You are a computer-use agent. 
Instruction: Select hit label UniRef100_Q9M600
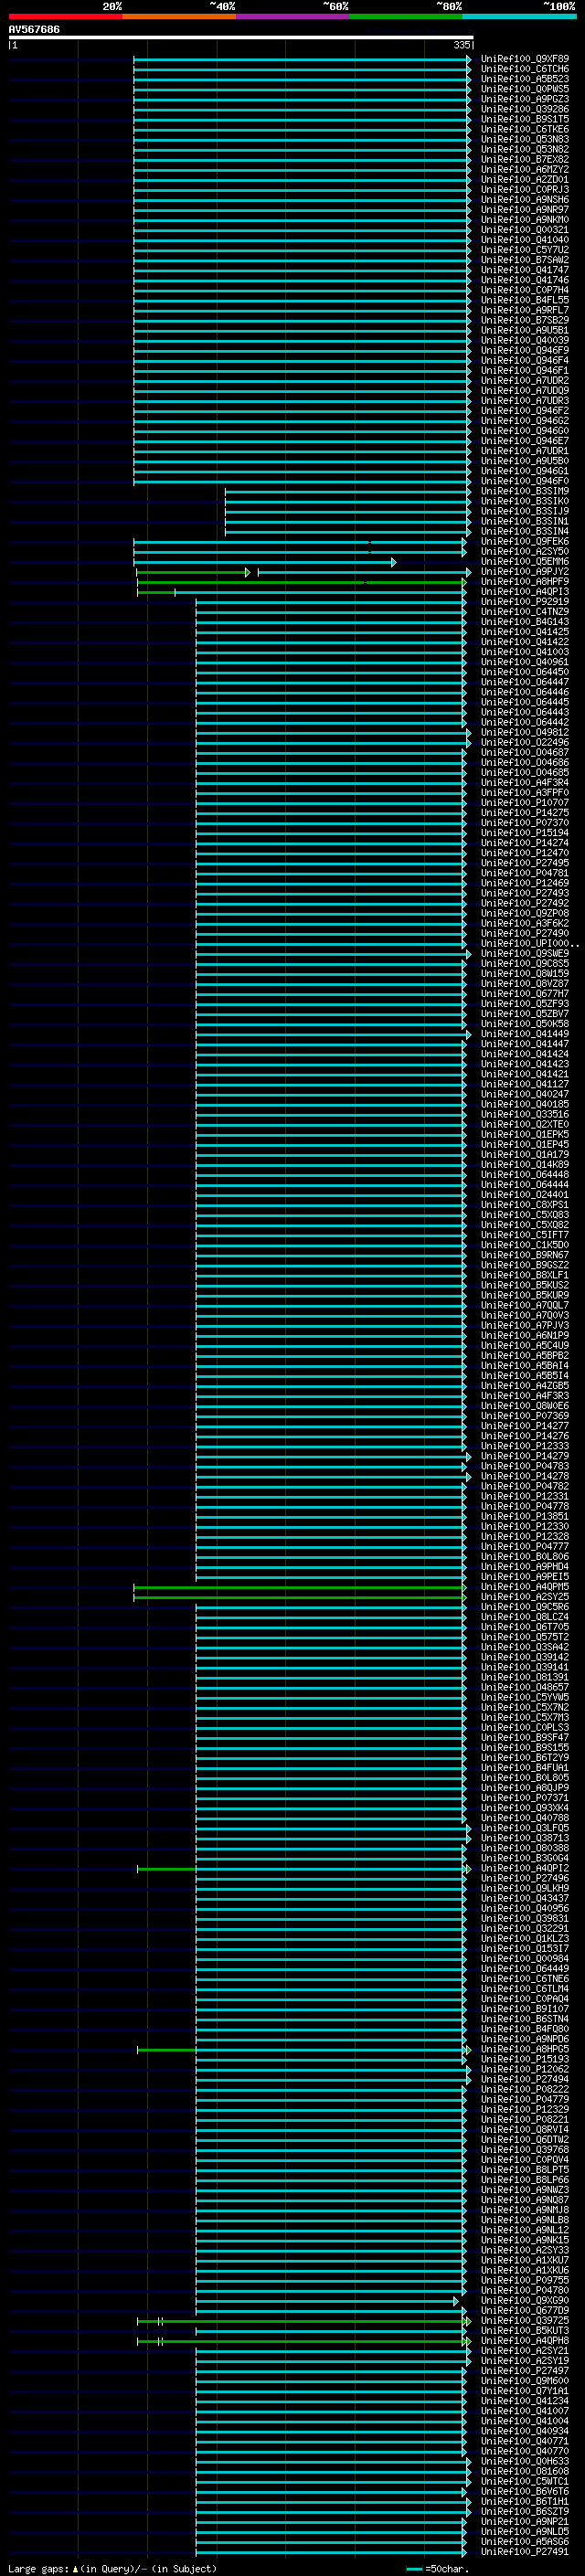[525, 2381]
